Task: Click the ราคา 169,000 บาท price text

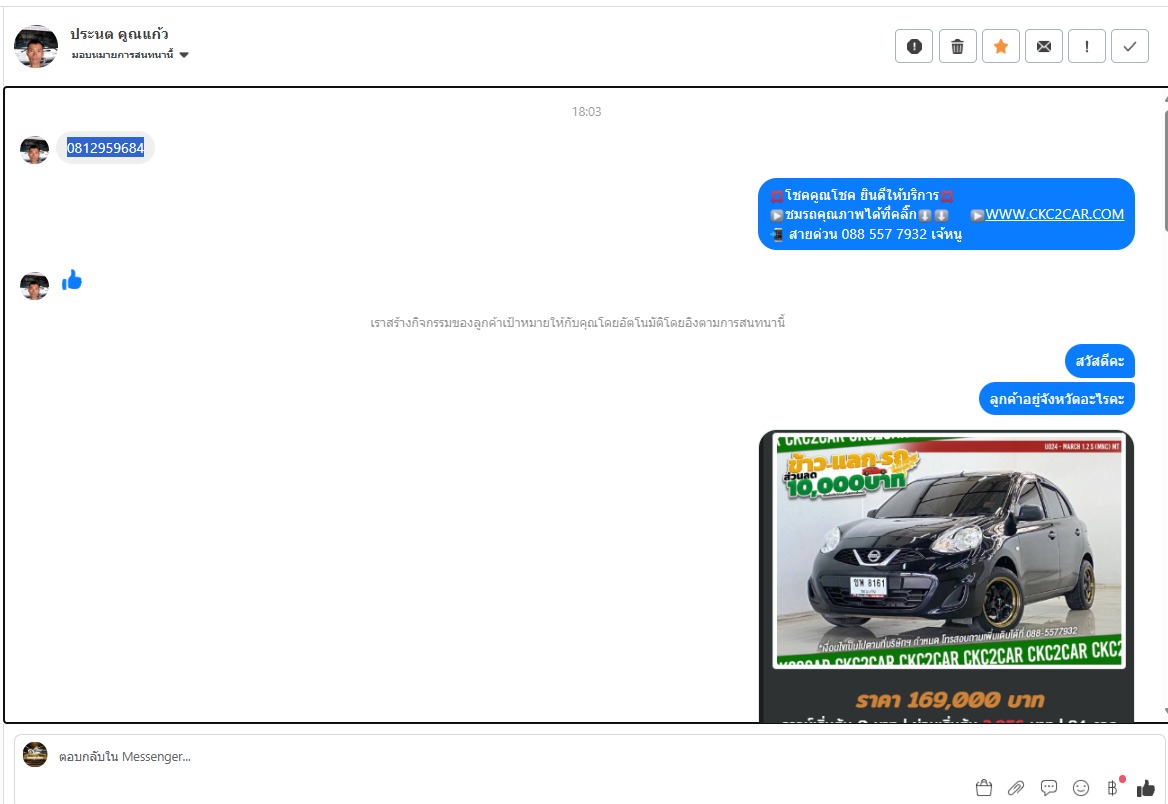Action: 950,700
